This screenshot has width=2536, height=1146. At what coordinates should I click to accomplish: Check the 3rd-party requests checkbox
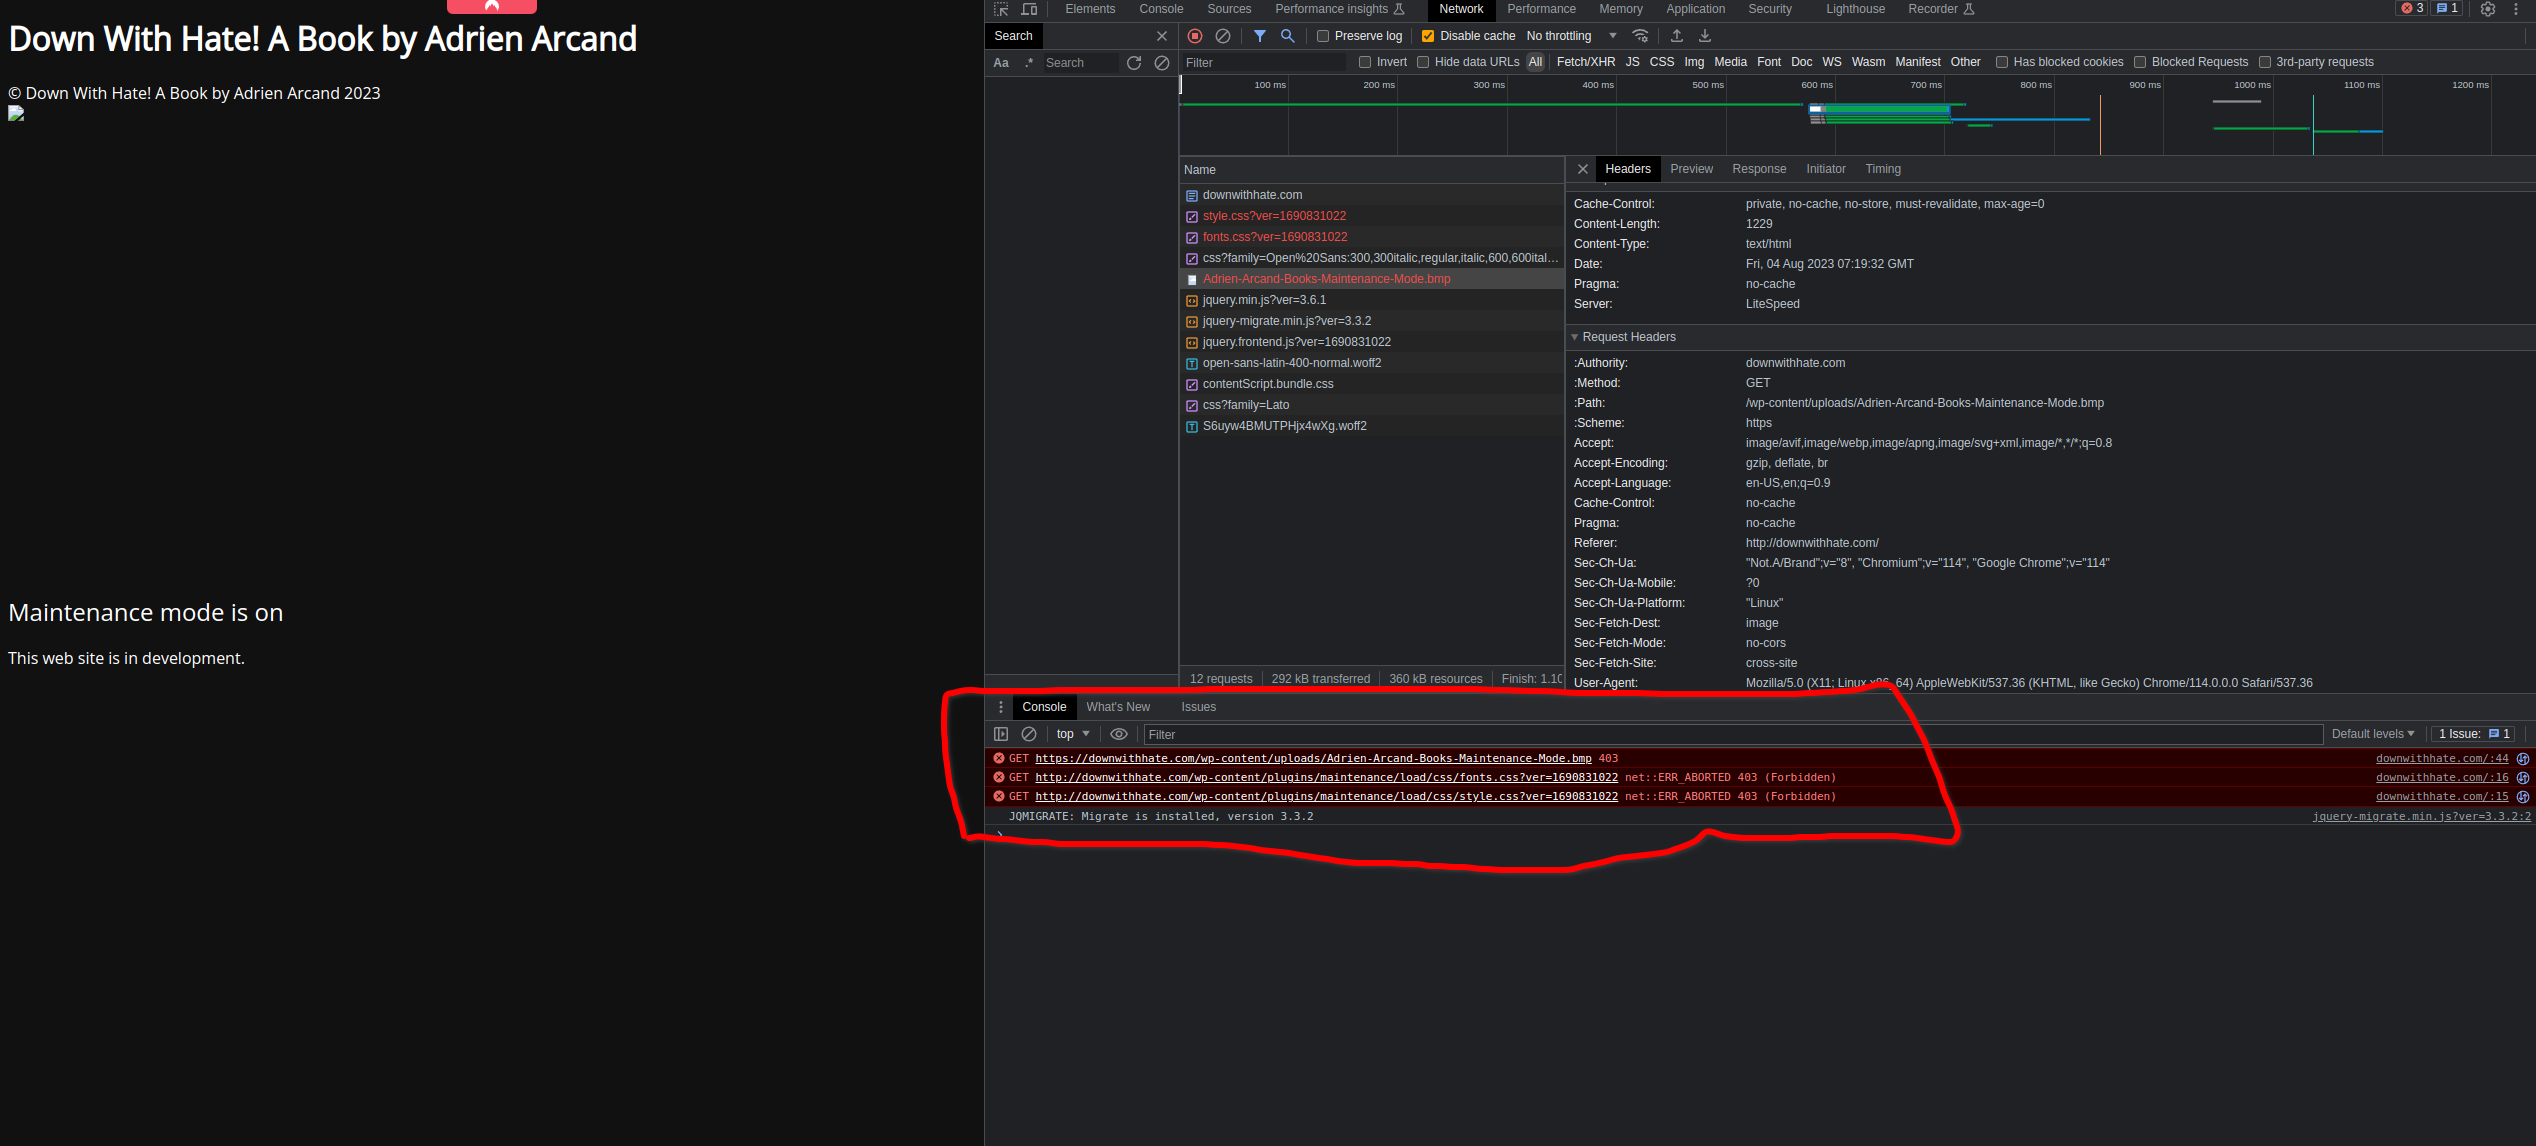(2265, 62)
